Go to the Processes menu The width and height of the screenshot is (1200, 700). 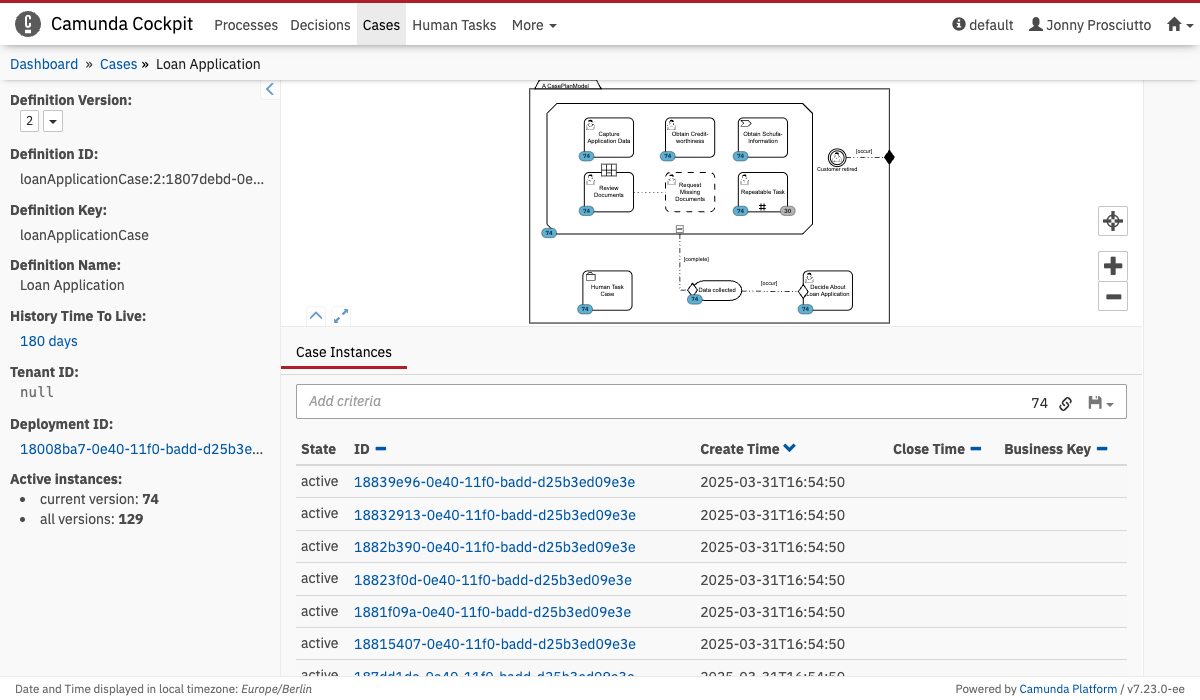coord(246,25)
